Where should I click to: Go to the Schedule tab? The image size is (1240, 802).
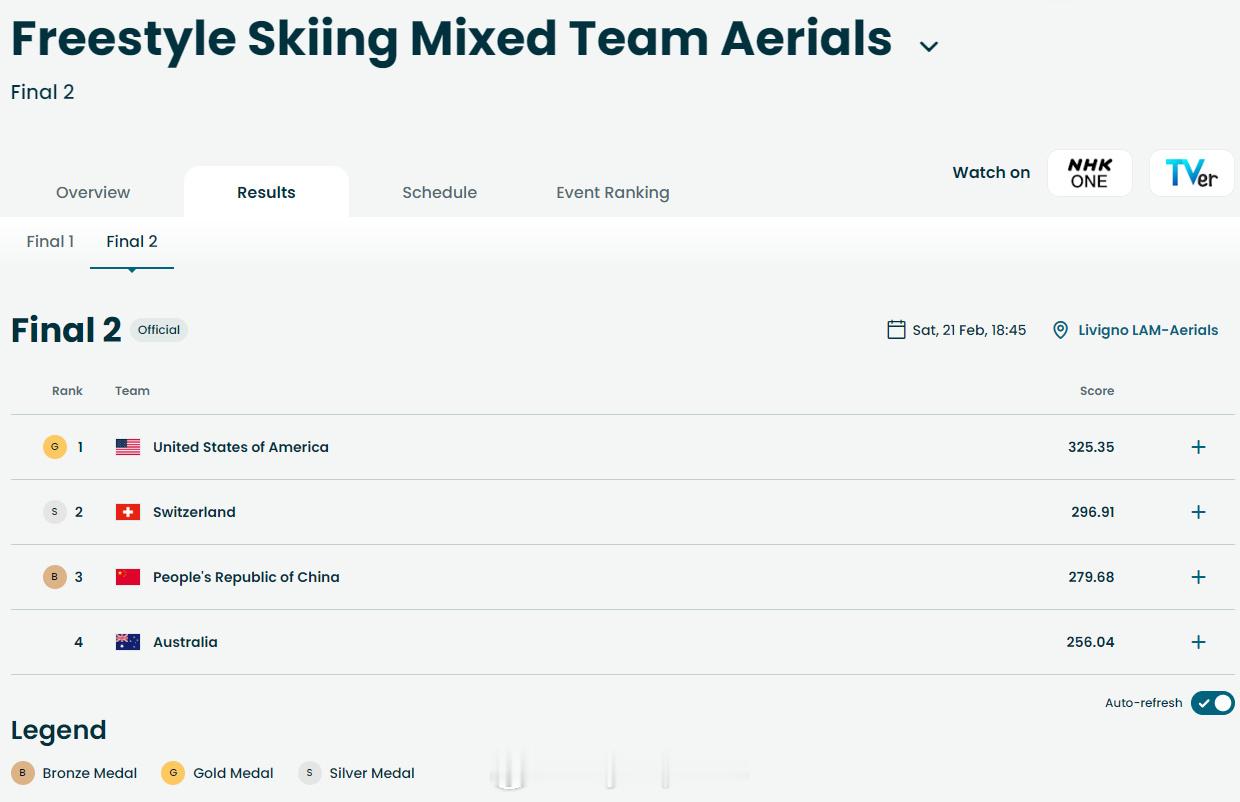(439, 192)
